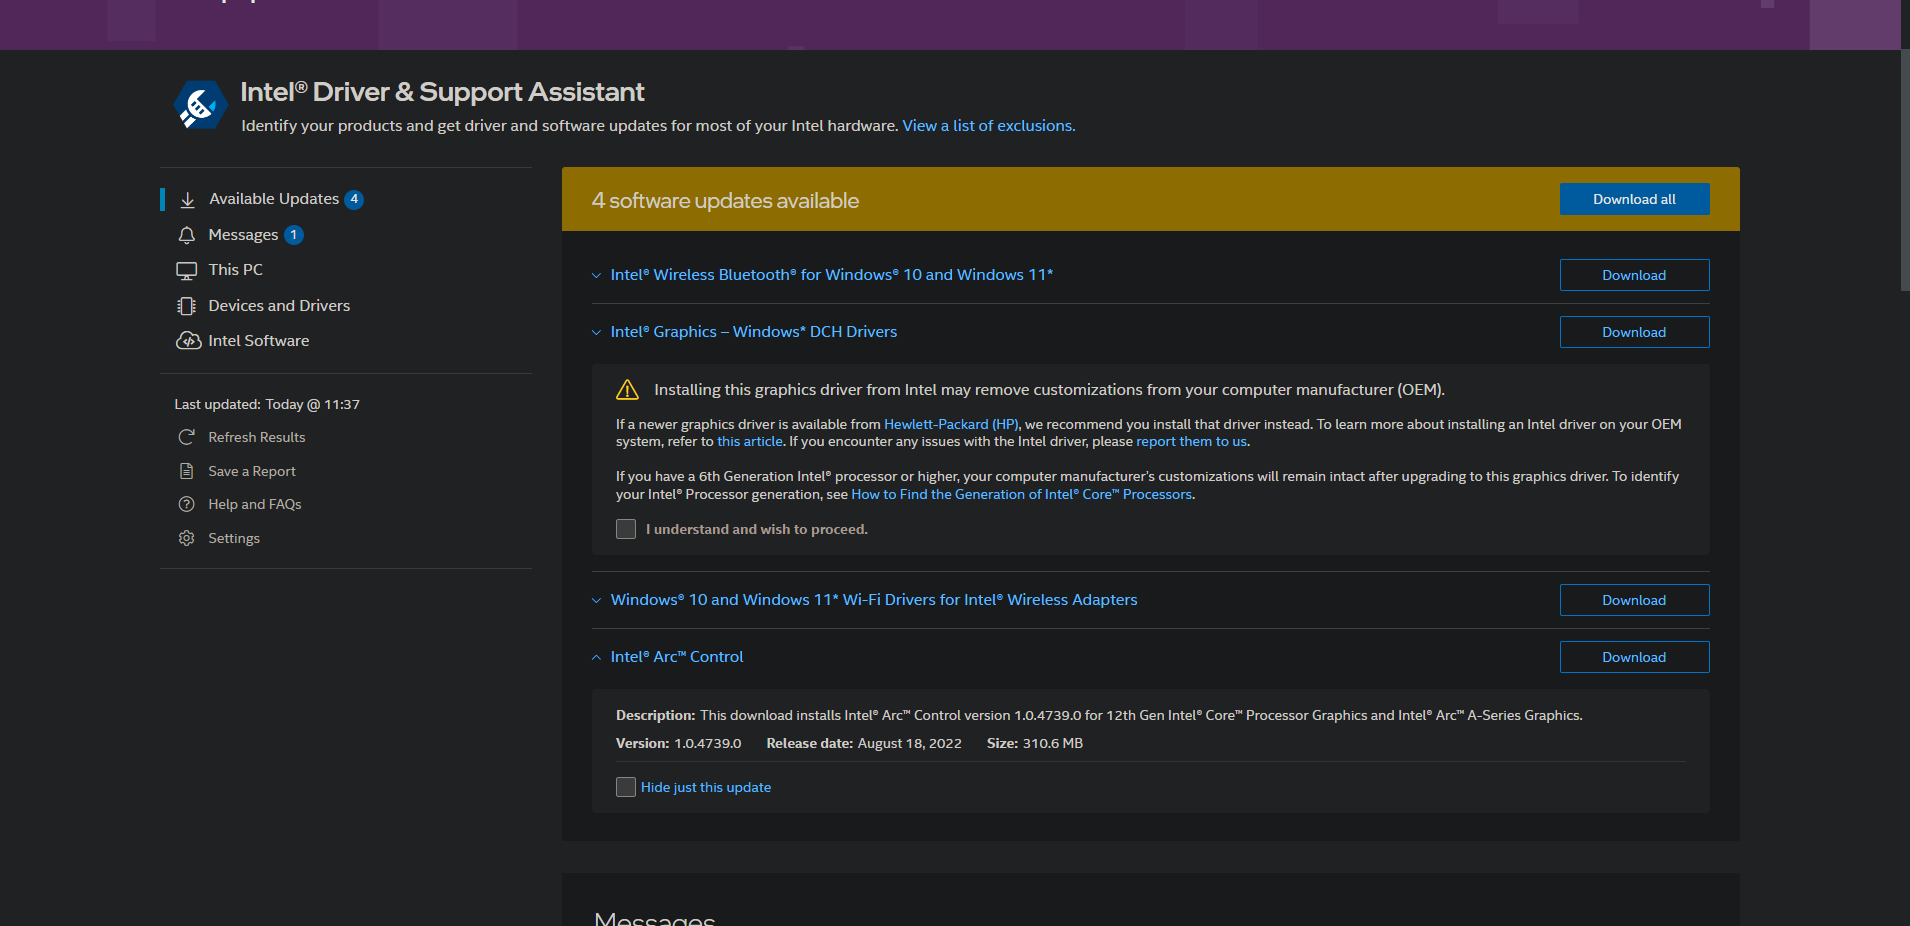1910x926 pixels.
Task: Click 'Save a Report' in sidebar
Action: 252,471
